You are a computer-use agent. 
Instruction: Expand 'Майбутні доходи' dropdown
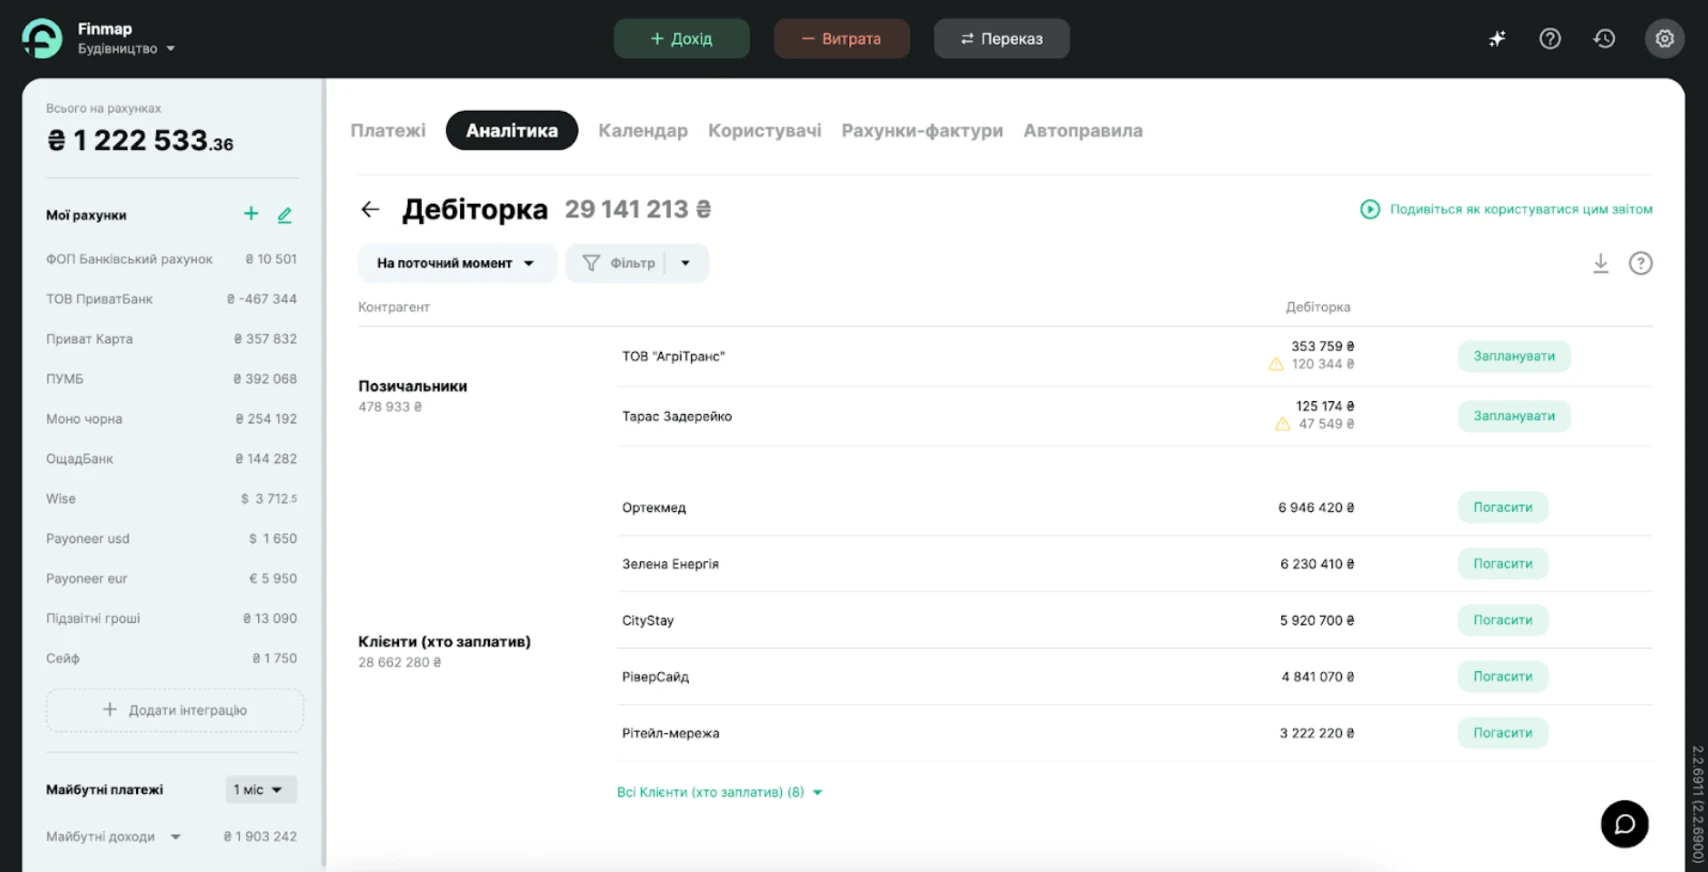[175, 836]
